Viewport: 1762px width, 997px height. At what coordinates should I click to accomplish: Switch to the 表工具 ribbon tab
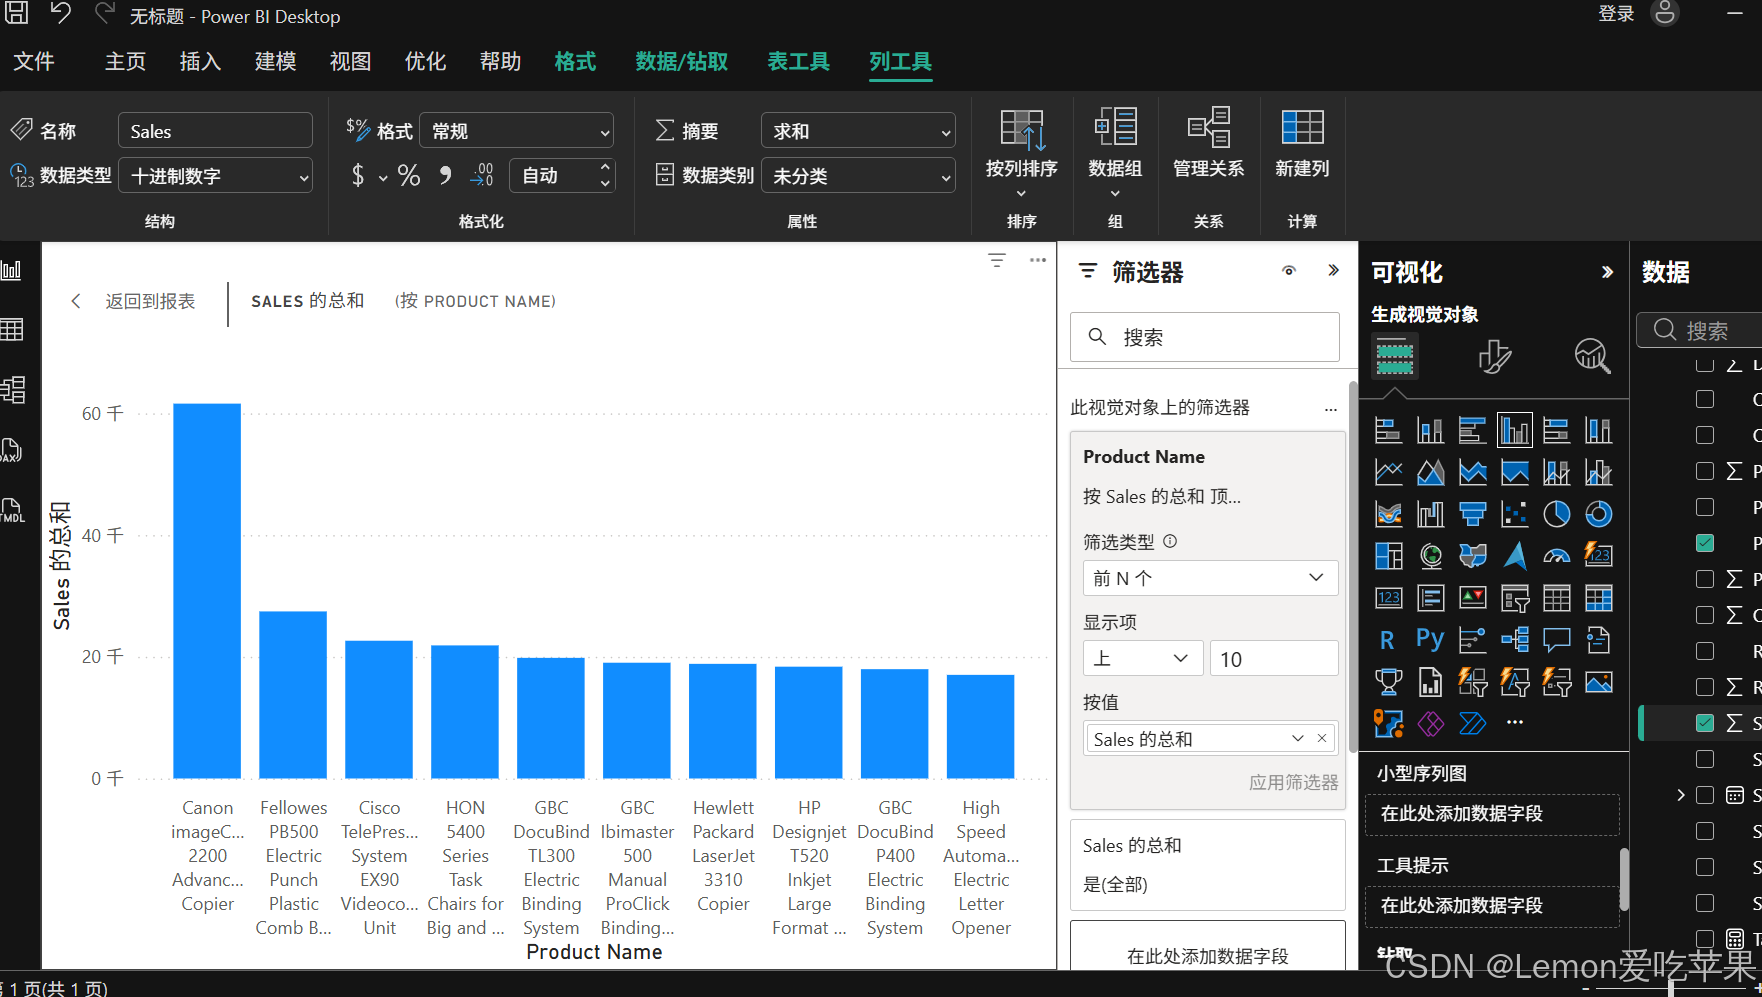798,61
